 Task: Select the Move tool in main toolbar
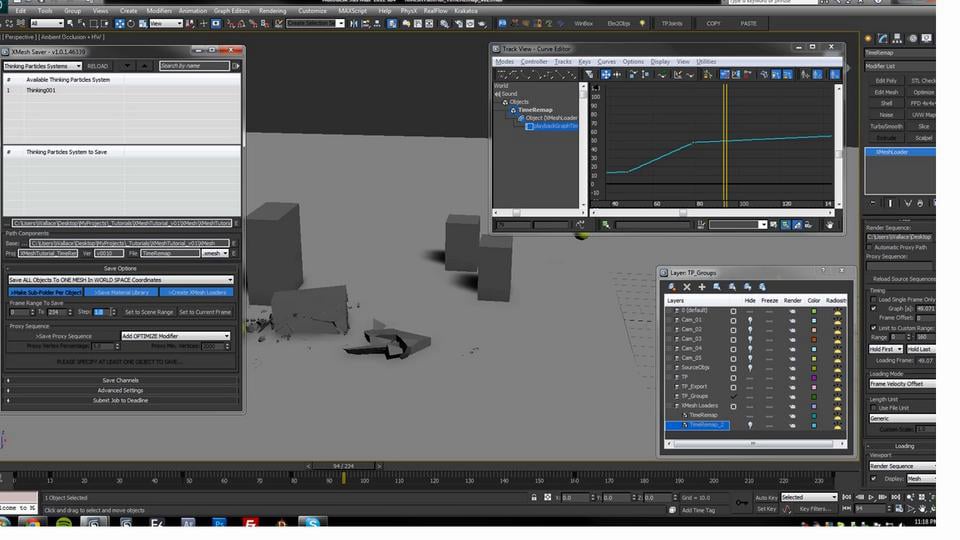119,23
